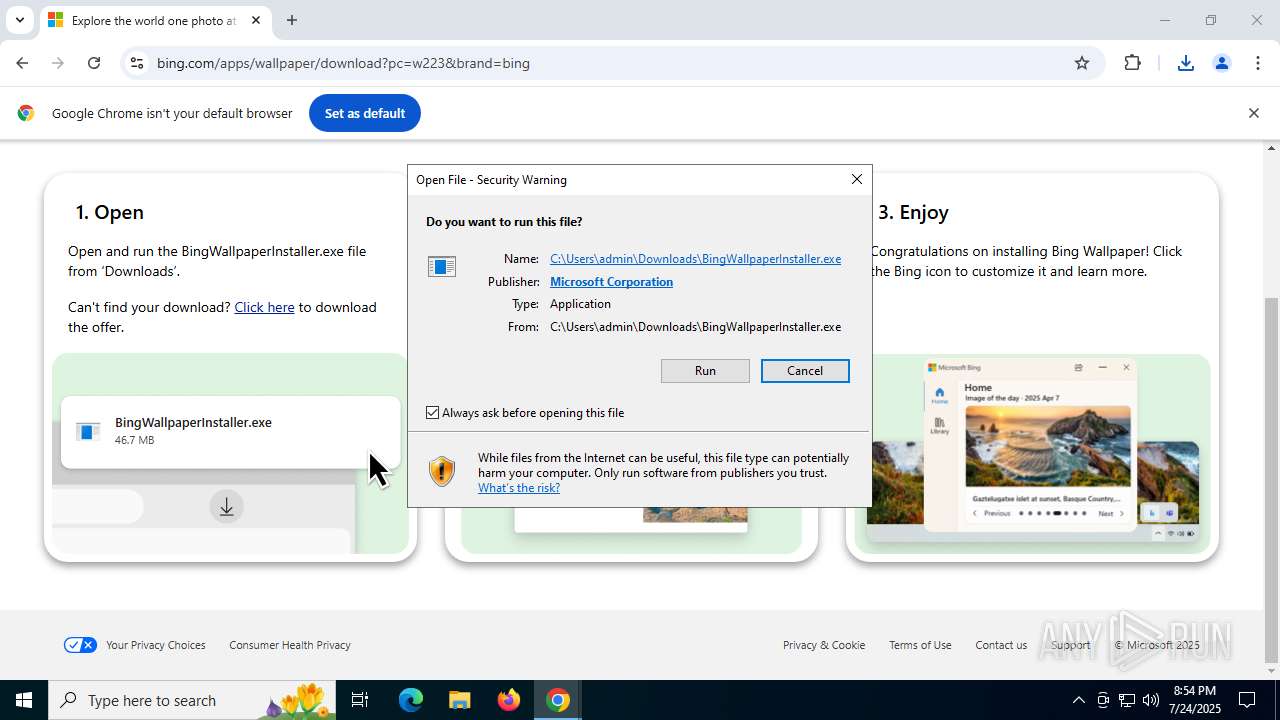The height and width of the screenshot is (720, 1280).
Task: Toggle Your Privacy Choices switch
Action: tap(80, 645)
